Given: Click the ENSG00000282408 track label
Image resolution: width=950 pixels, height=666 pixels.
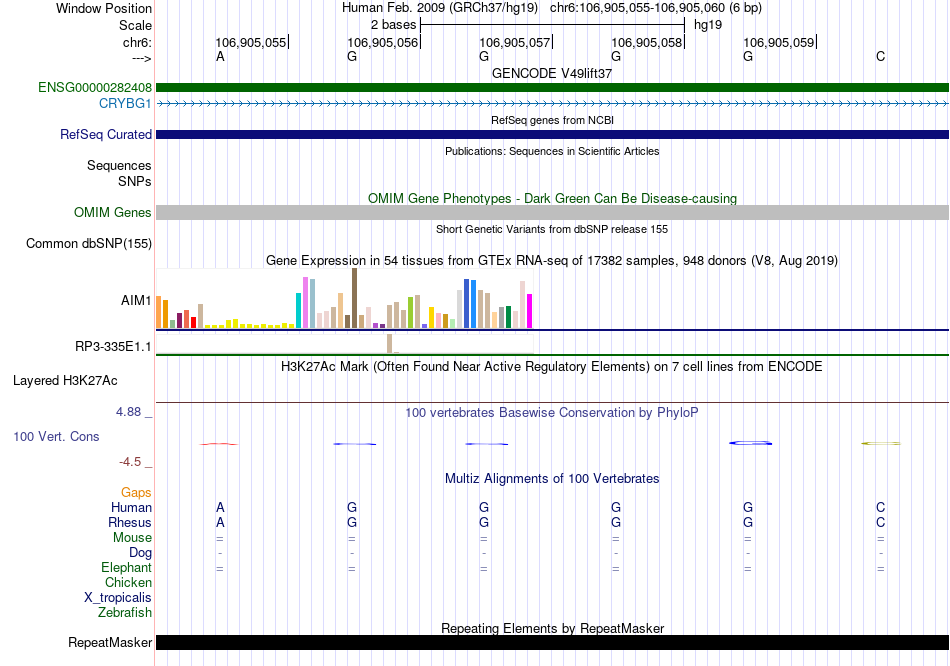Looking at the screenshot, I should point(95,88).
